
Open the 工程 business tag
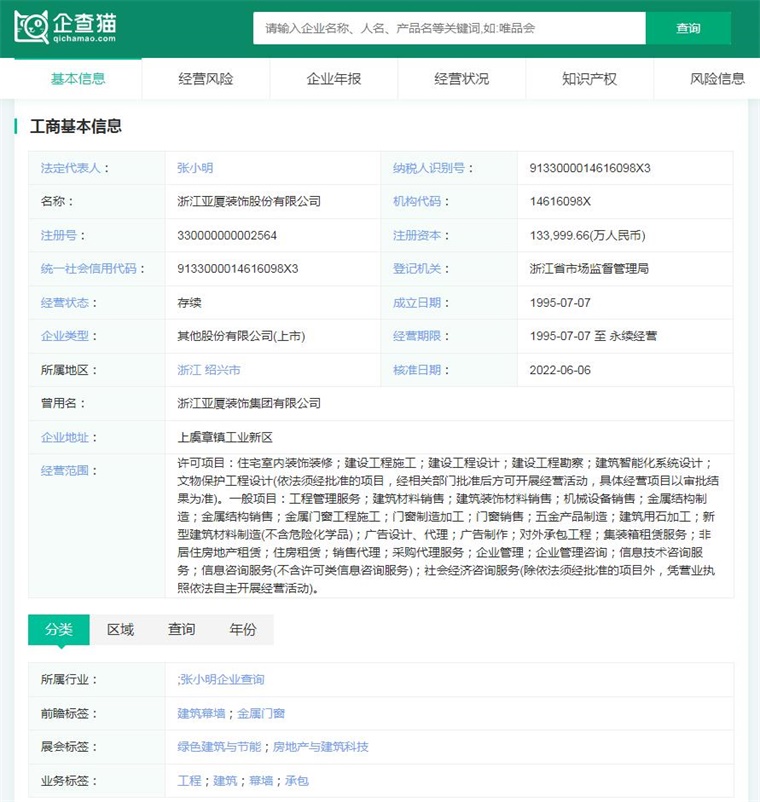coord(189,781)
